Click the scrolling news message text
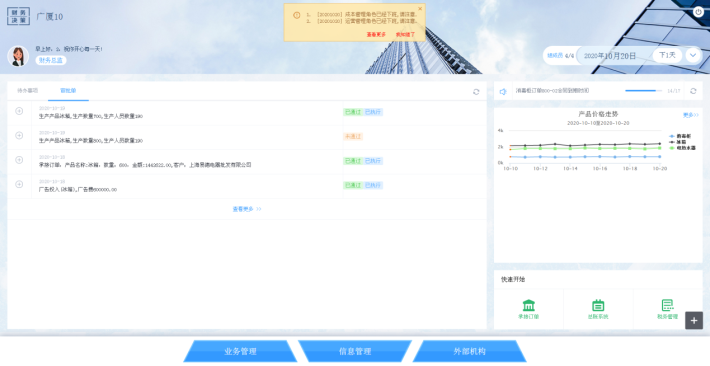 552,91
